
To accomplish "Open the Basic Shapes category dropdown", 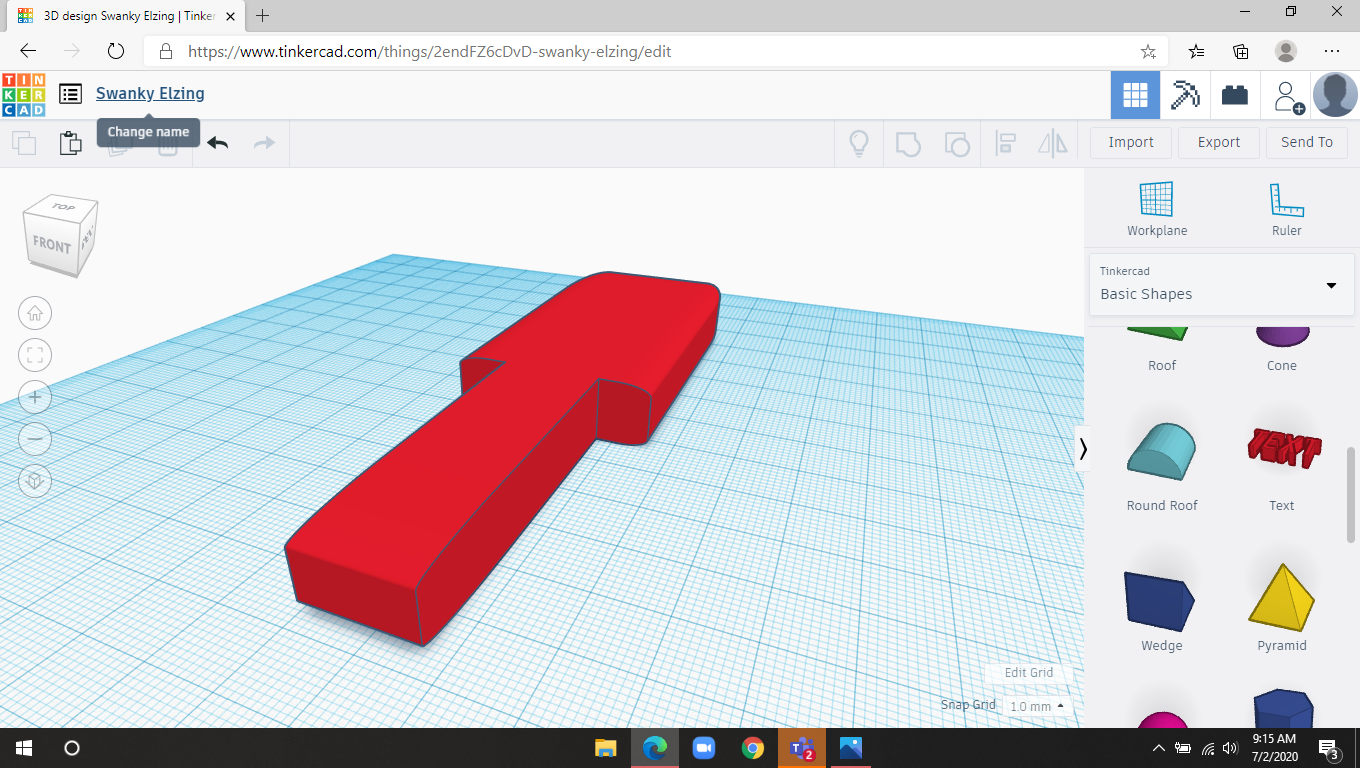I will 1222,284.
